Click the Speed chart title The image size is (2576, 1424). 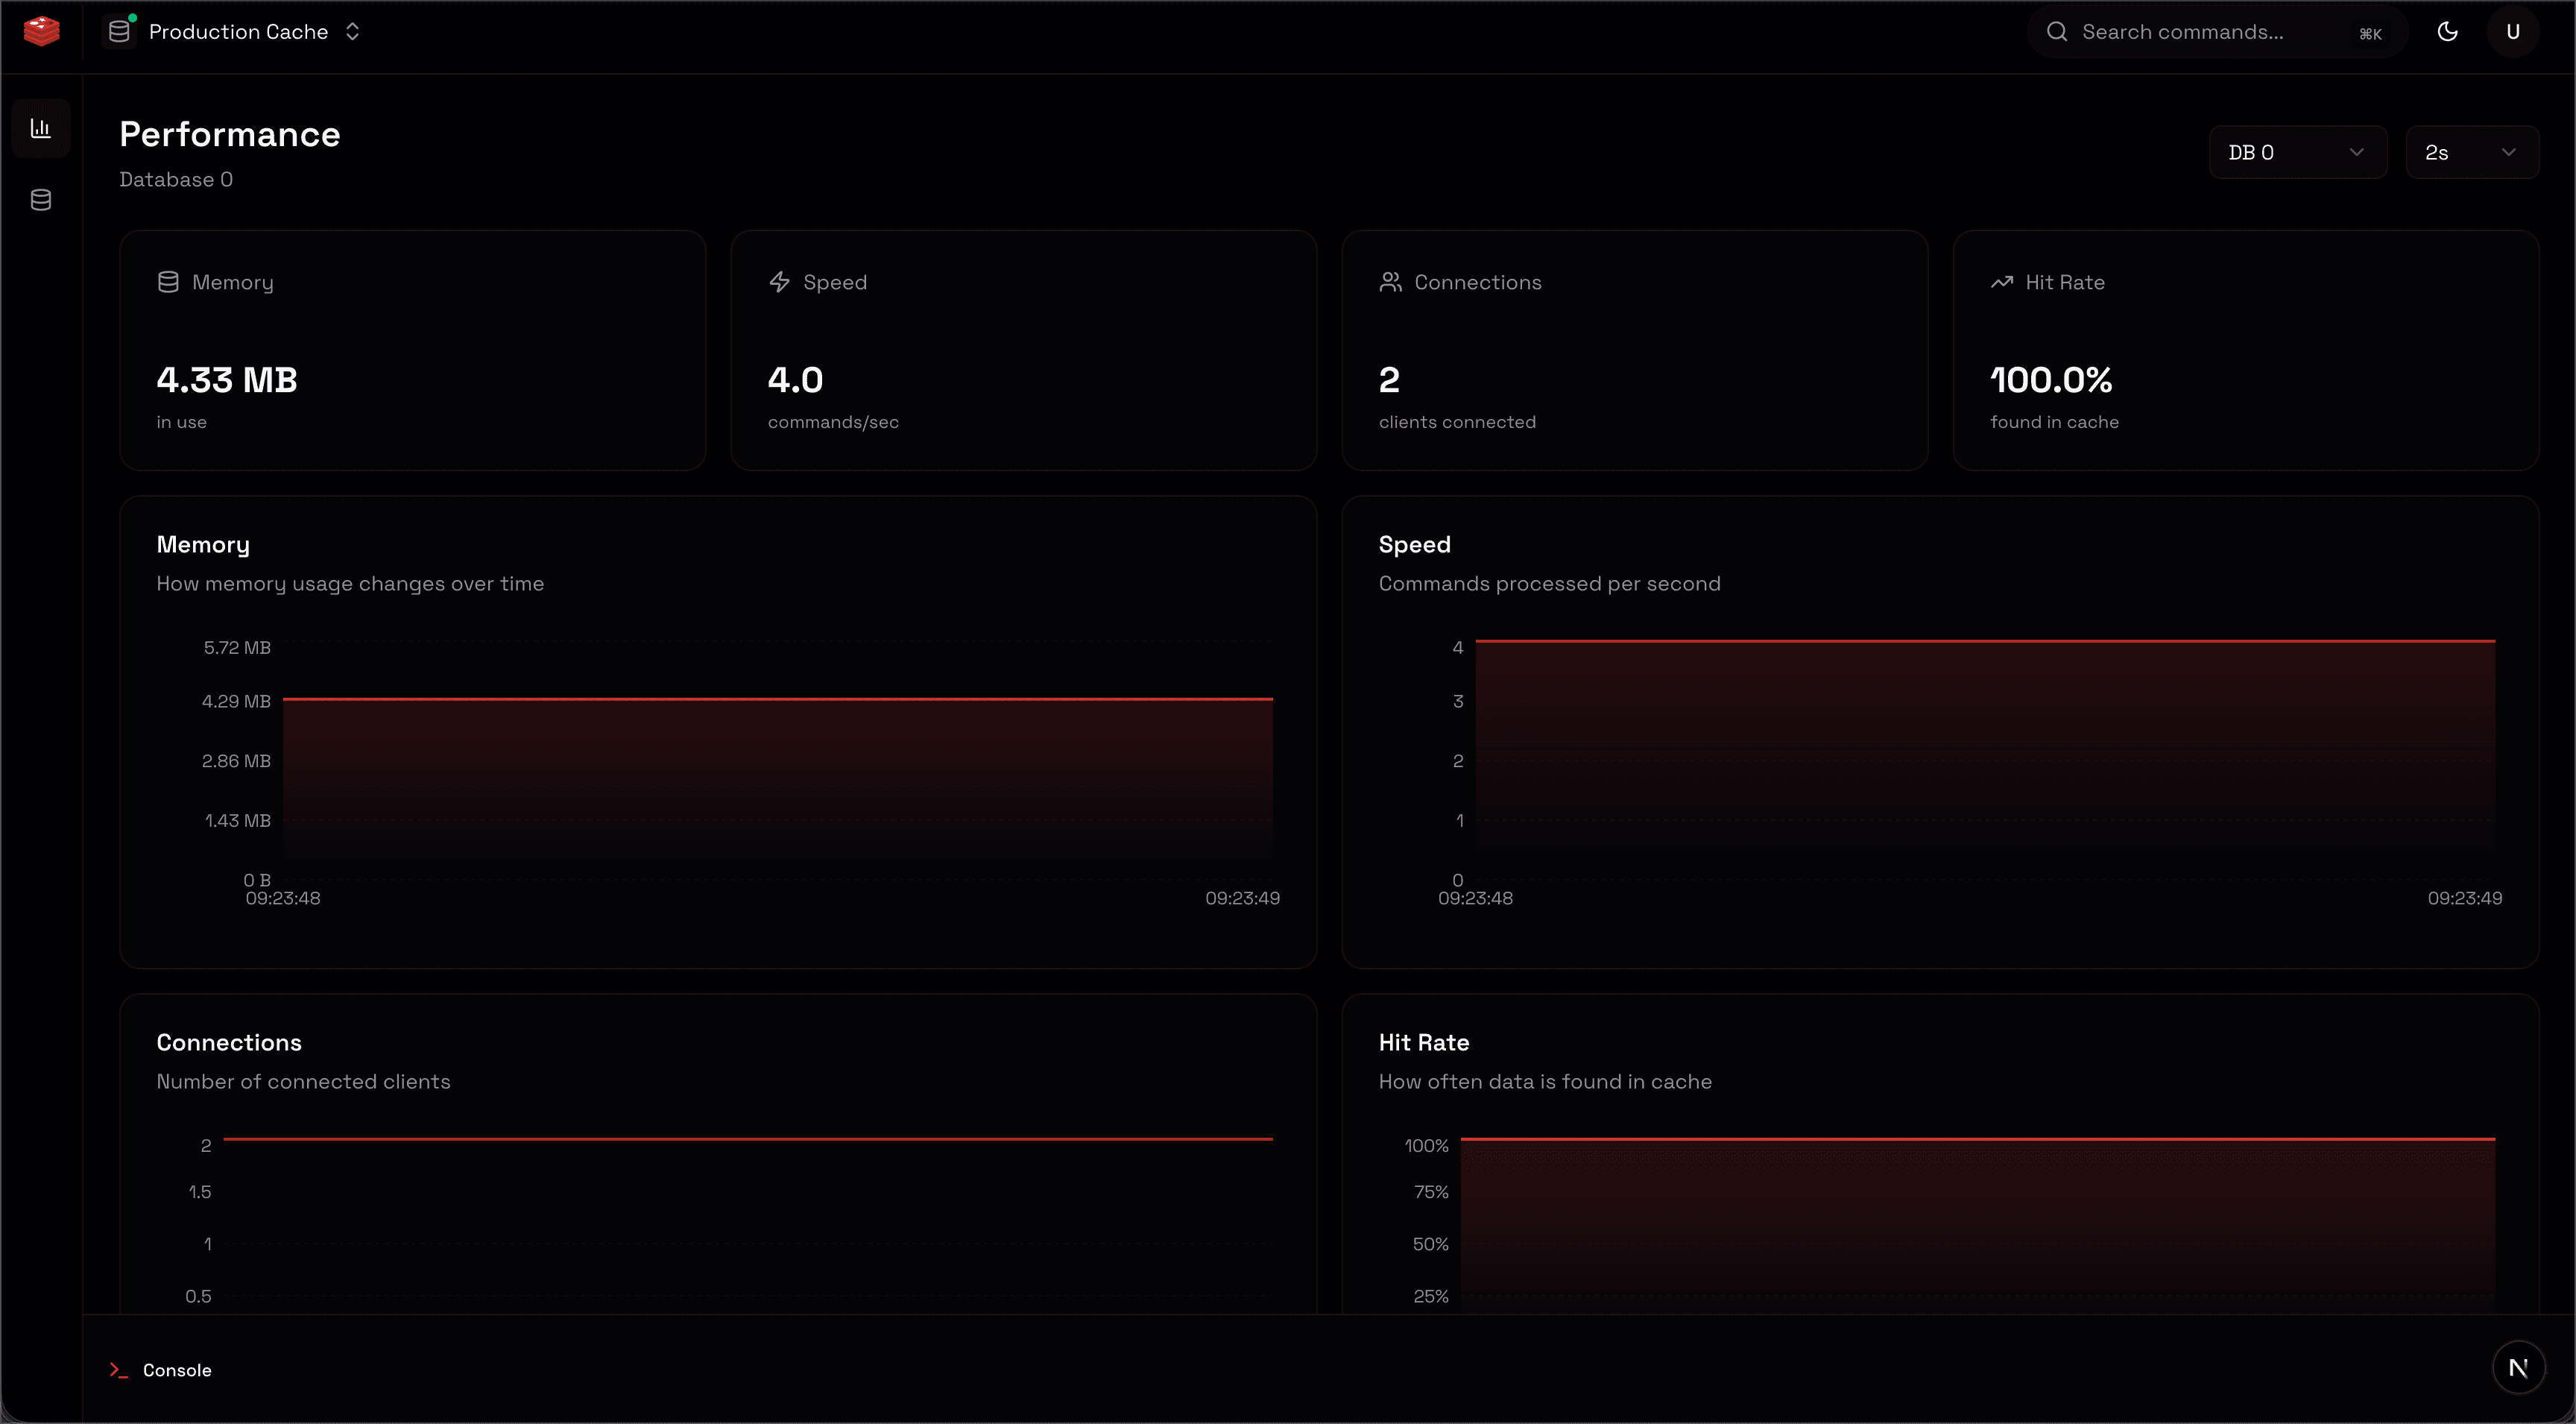(1414, 544)
